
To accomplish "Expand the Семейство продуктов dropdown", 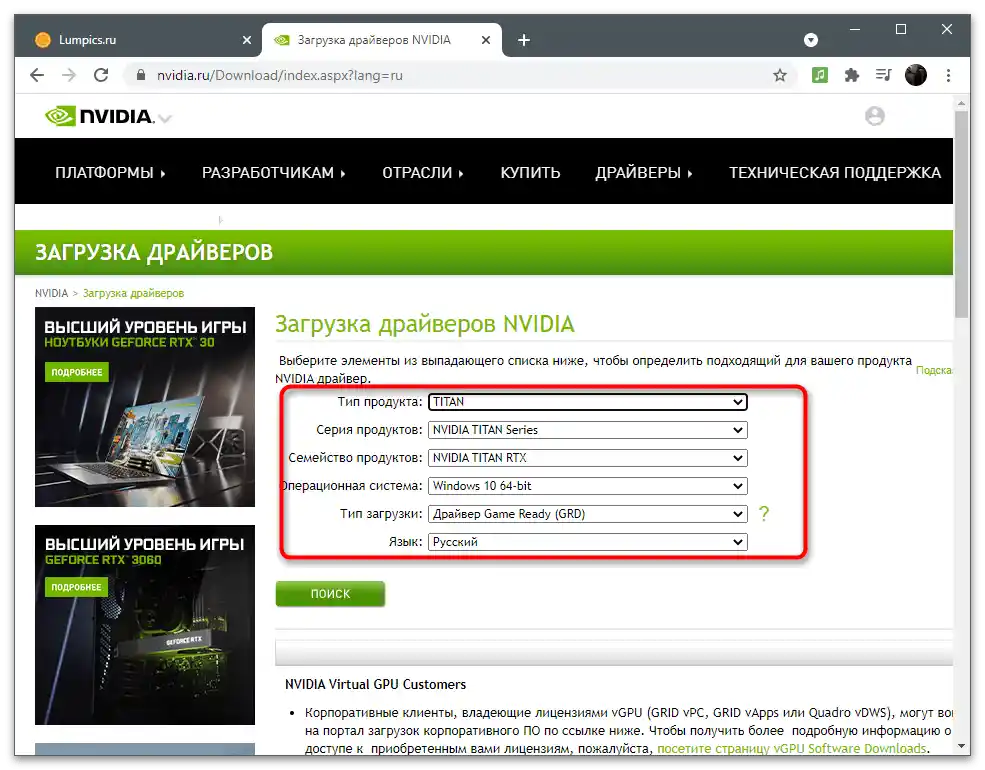I will [x=587, y=458].
